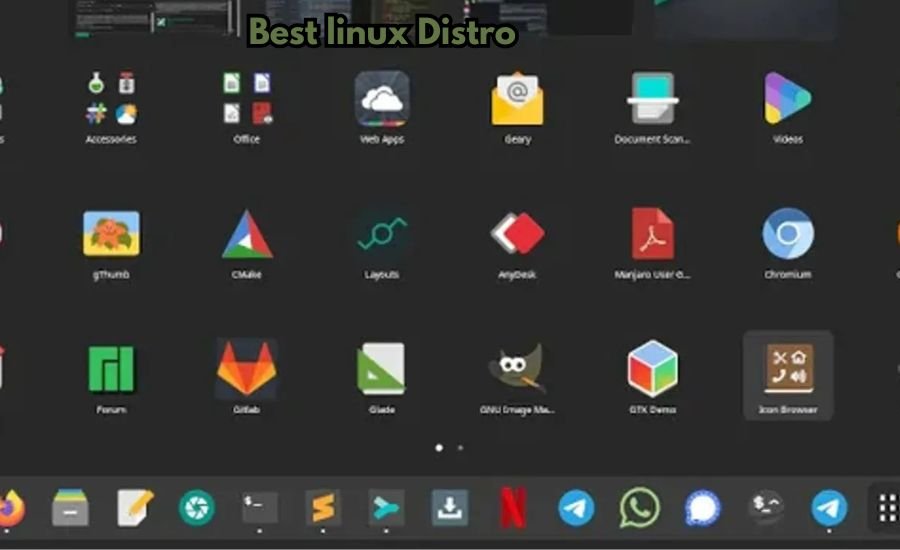This screenshot has width=900, height=550.
Task: Open Signal messenger from the dock
Action: (703, 508)
